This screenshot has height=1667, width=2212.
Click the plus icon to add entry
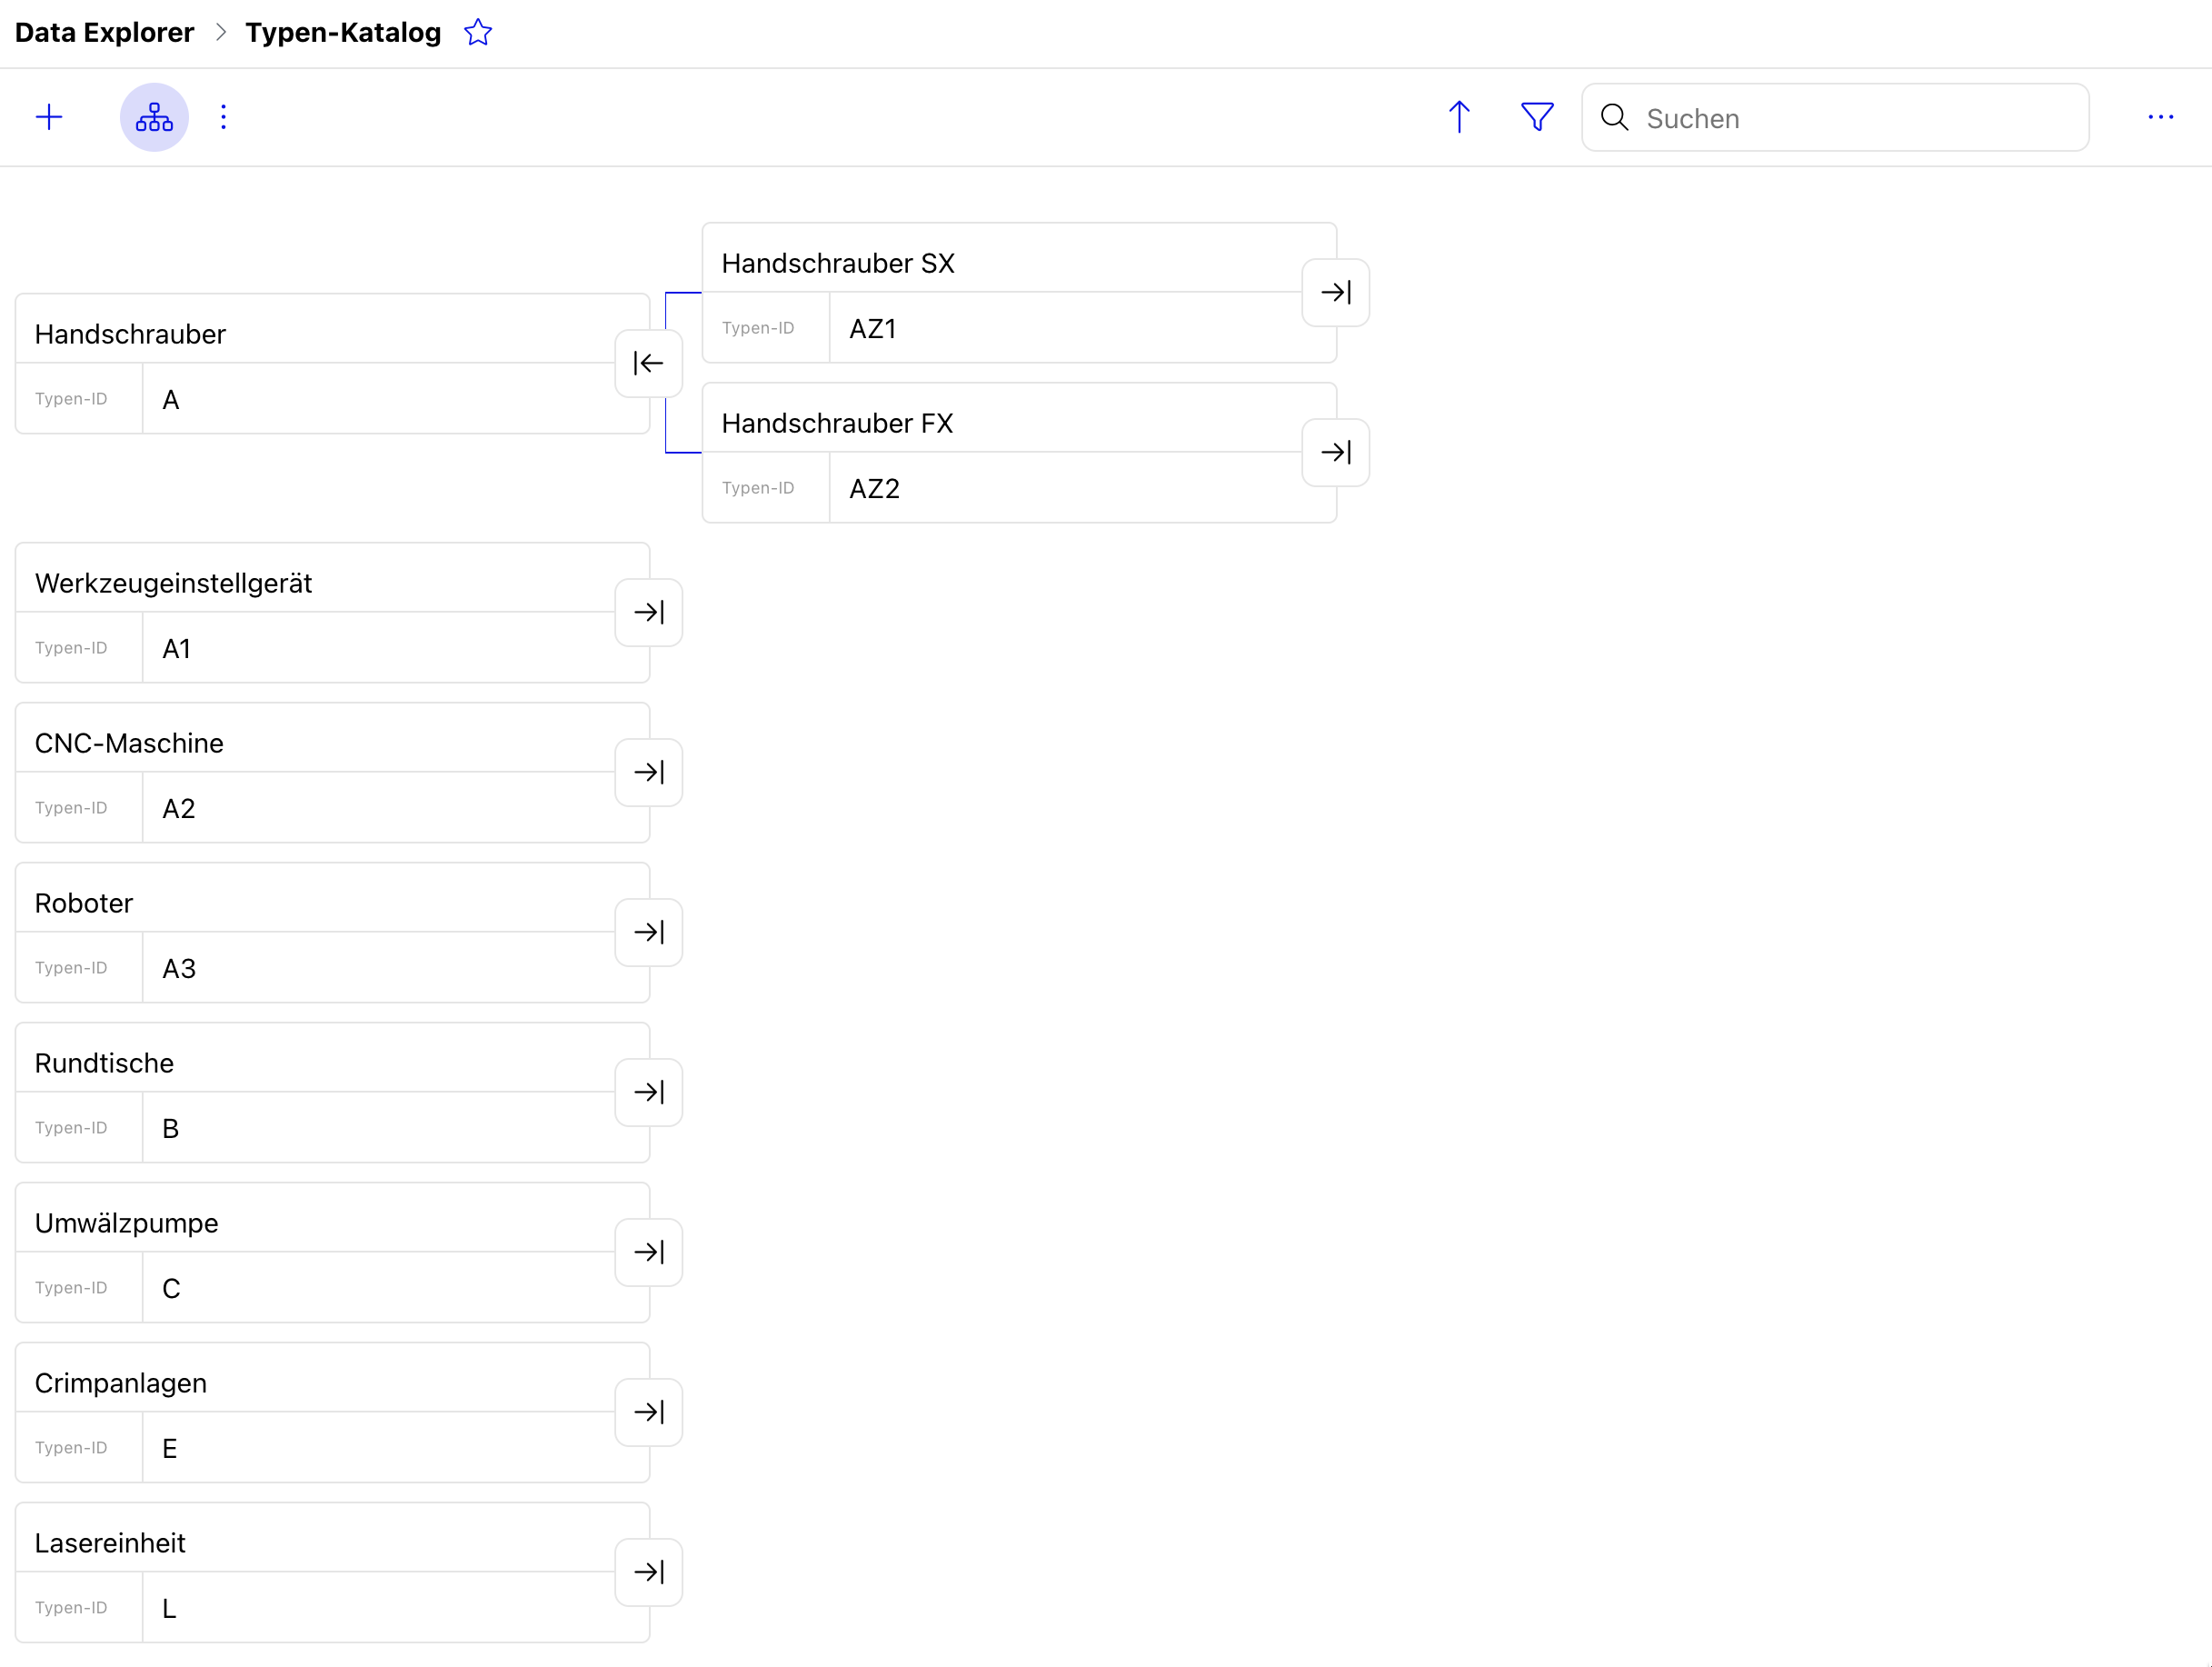pyautogui.click(x=49, y=117)
